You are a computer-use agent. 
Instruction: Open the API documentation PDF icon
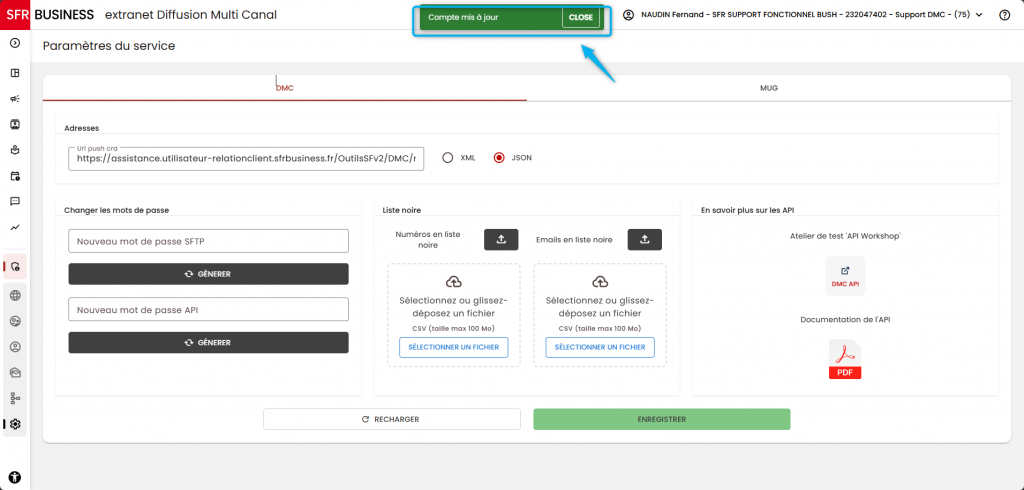click(845, 359)
